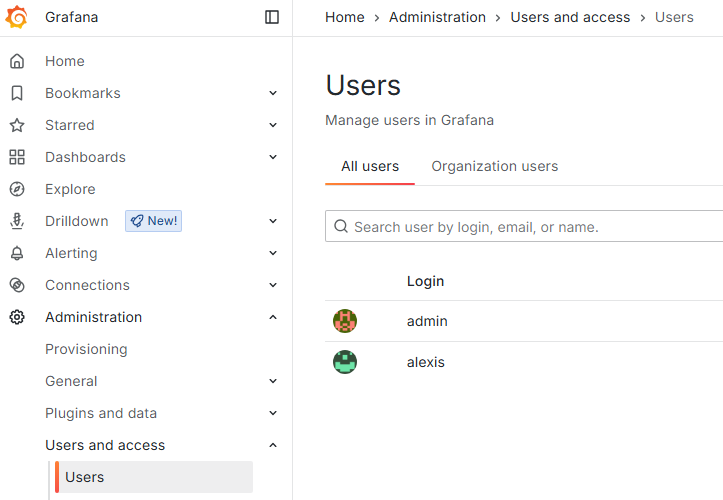Screen dimensions: 723x500
Task: Click the Alerting bell icon
Action: click(17, 253)
